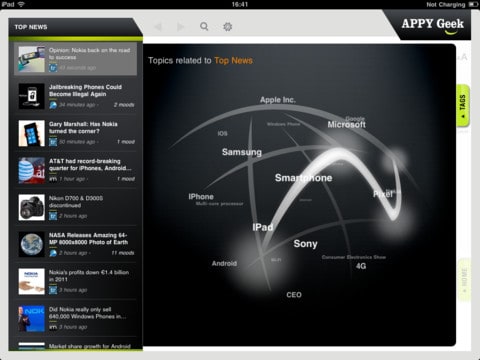
Task: Click the Top News orange link
Action: tap(233, 61)
